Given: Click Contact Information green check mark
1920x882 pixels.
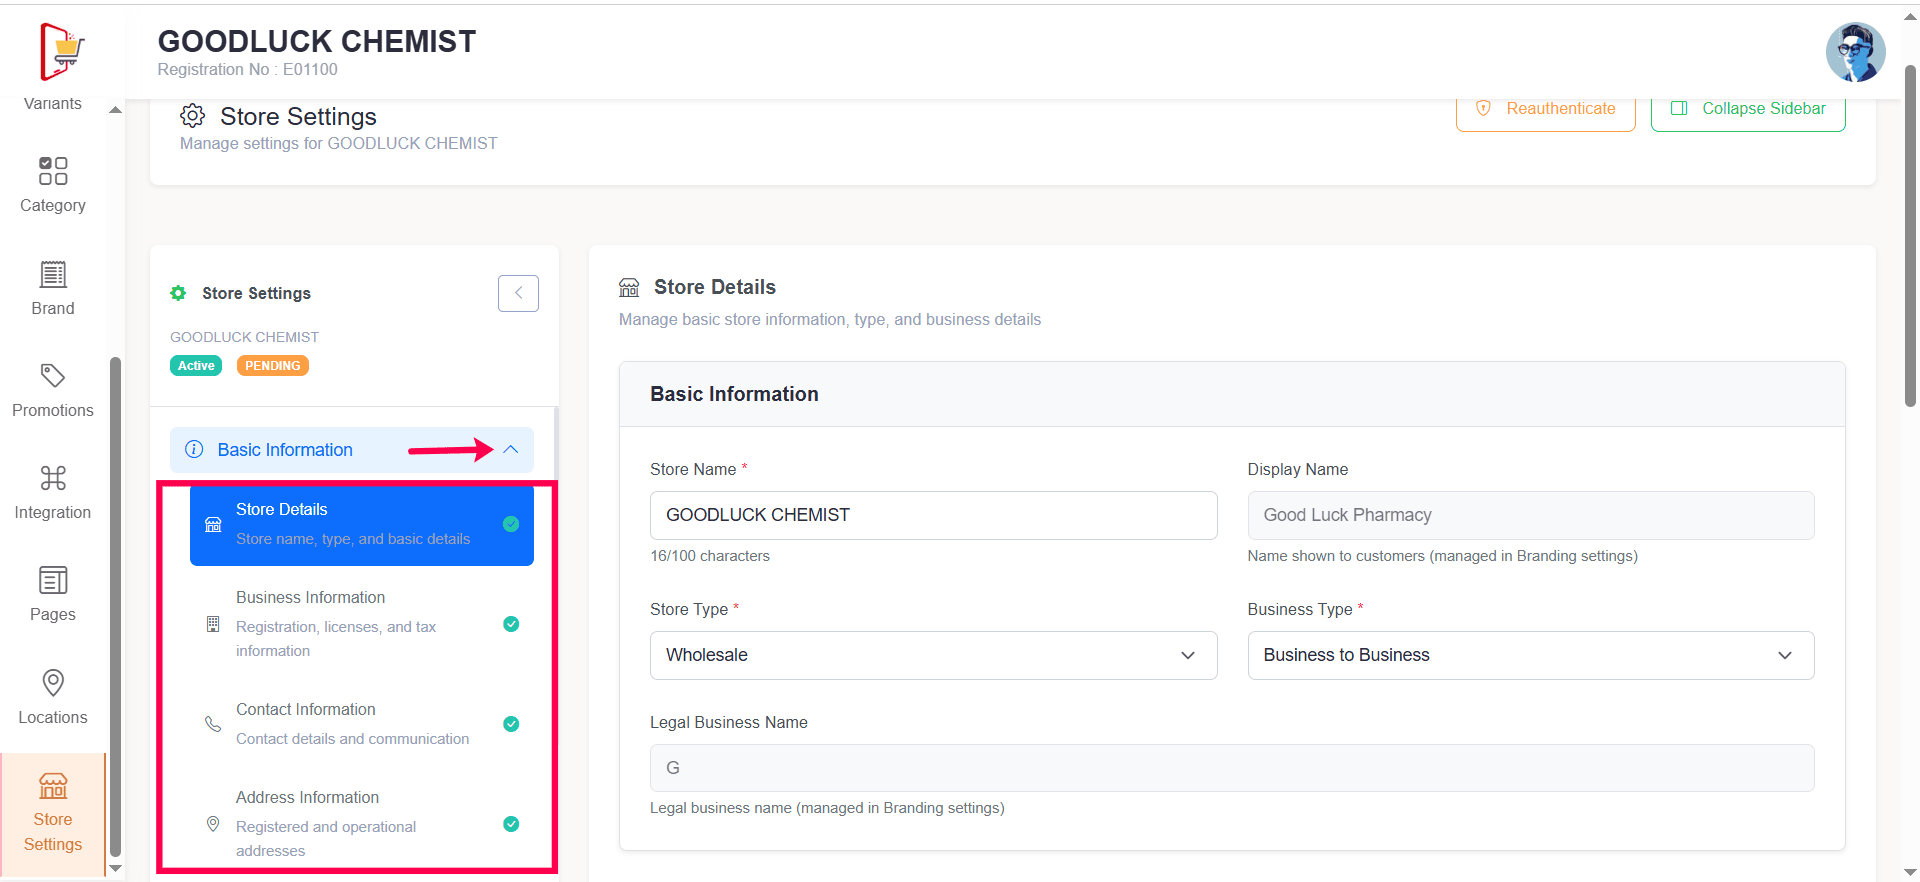Looking at the screenshot, I should tap(511, 724).
